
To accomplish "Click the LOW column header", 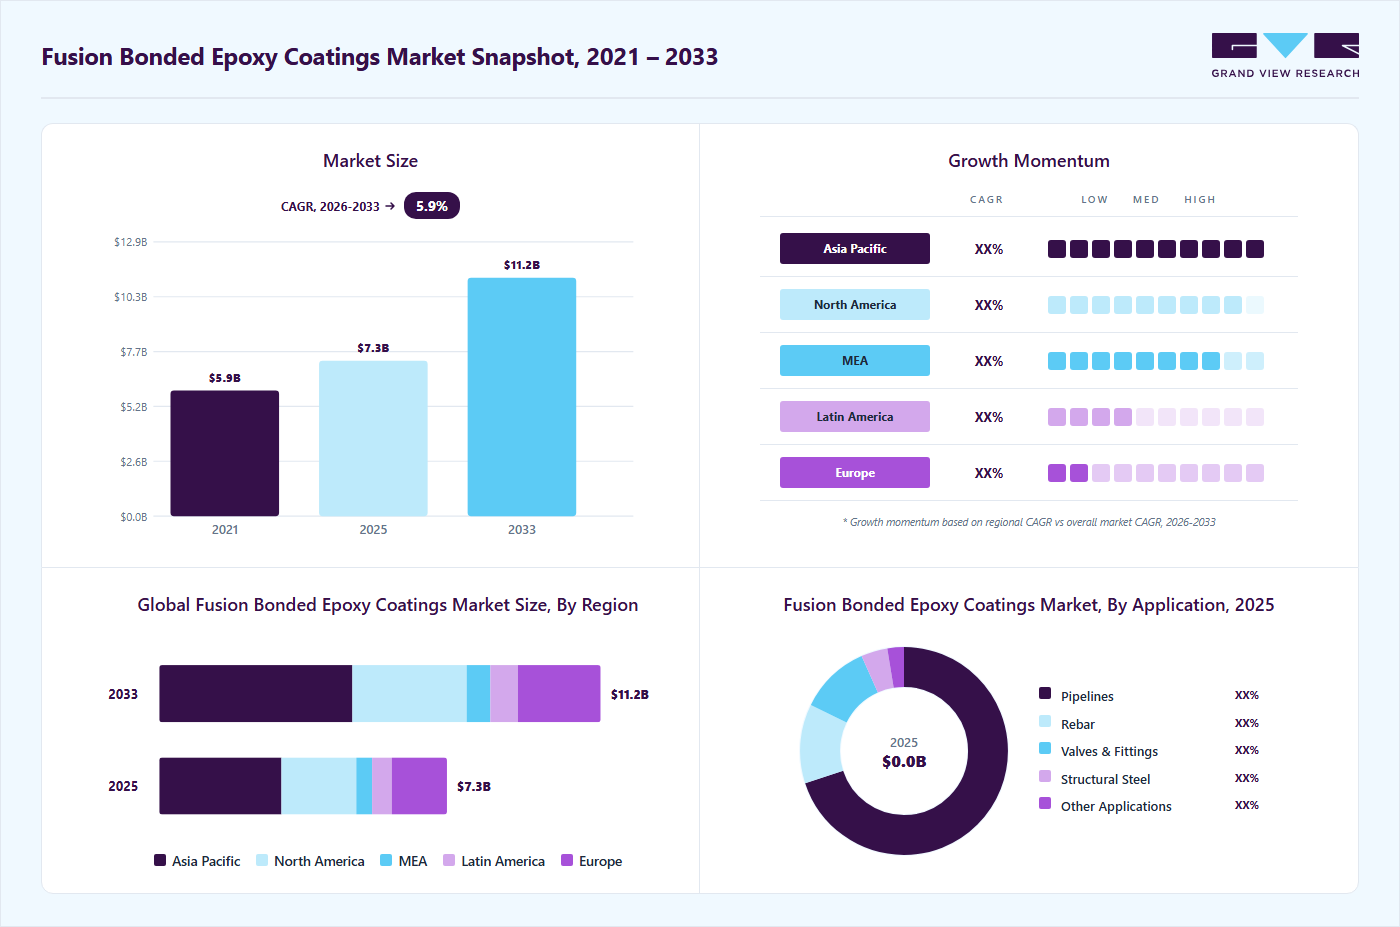I will pos(1094,200).
